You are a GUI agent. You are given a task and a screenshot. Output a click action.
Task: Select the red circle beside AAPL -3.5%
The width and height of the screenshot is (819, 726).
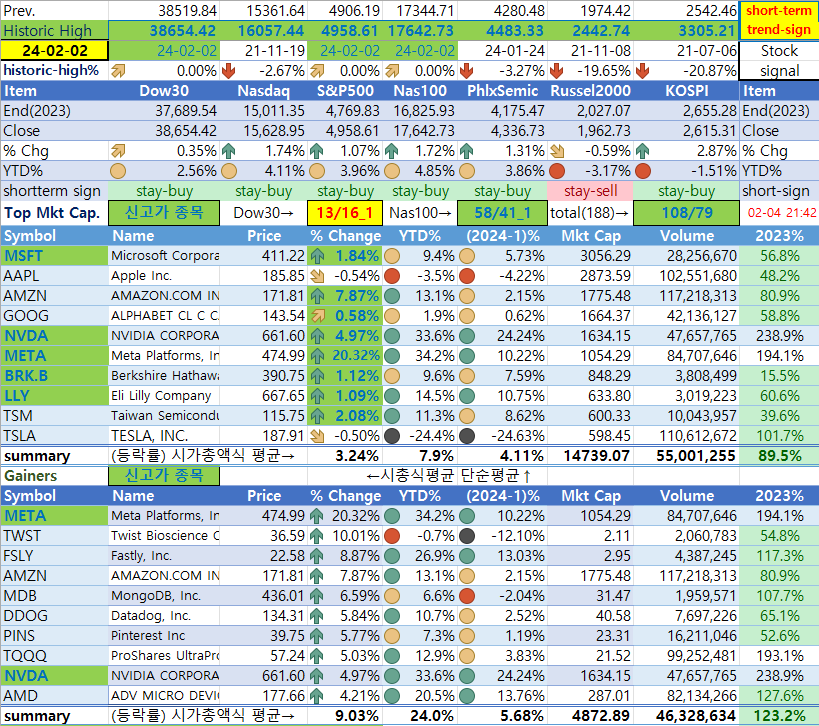(x=392, y=276)
